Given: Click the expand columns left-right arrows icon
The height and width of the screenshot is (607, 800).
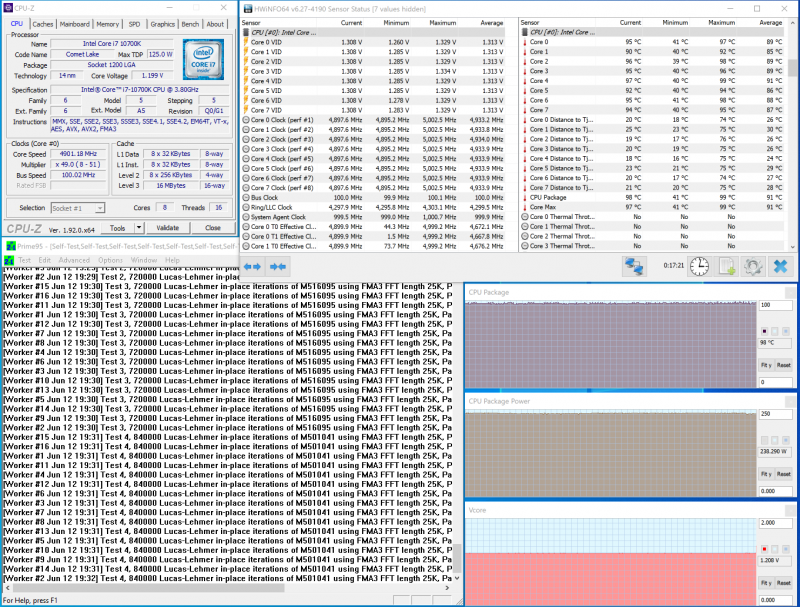Looking at the screenshot, I should click(253, 265).
